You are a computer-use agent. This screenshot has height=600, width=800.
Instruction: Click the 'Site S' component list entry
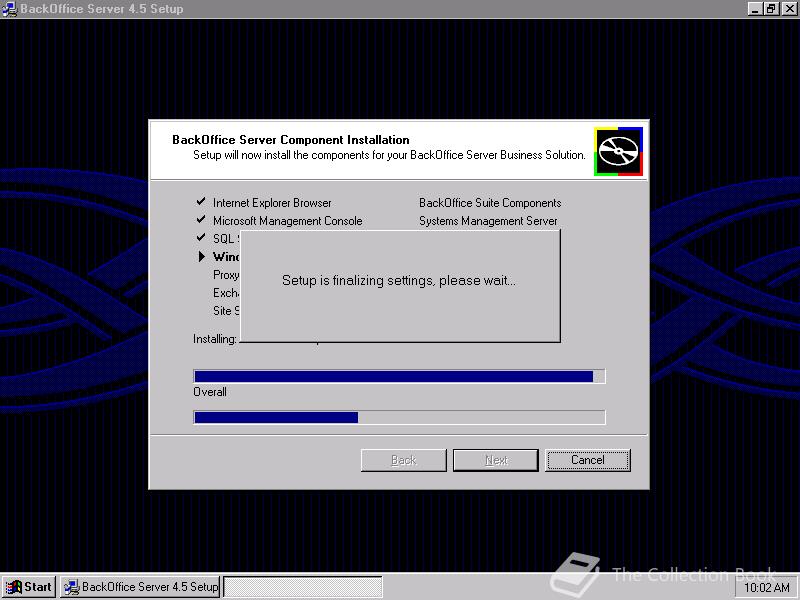(x=226, y=311)
